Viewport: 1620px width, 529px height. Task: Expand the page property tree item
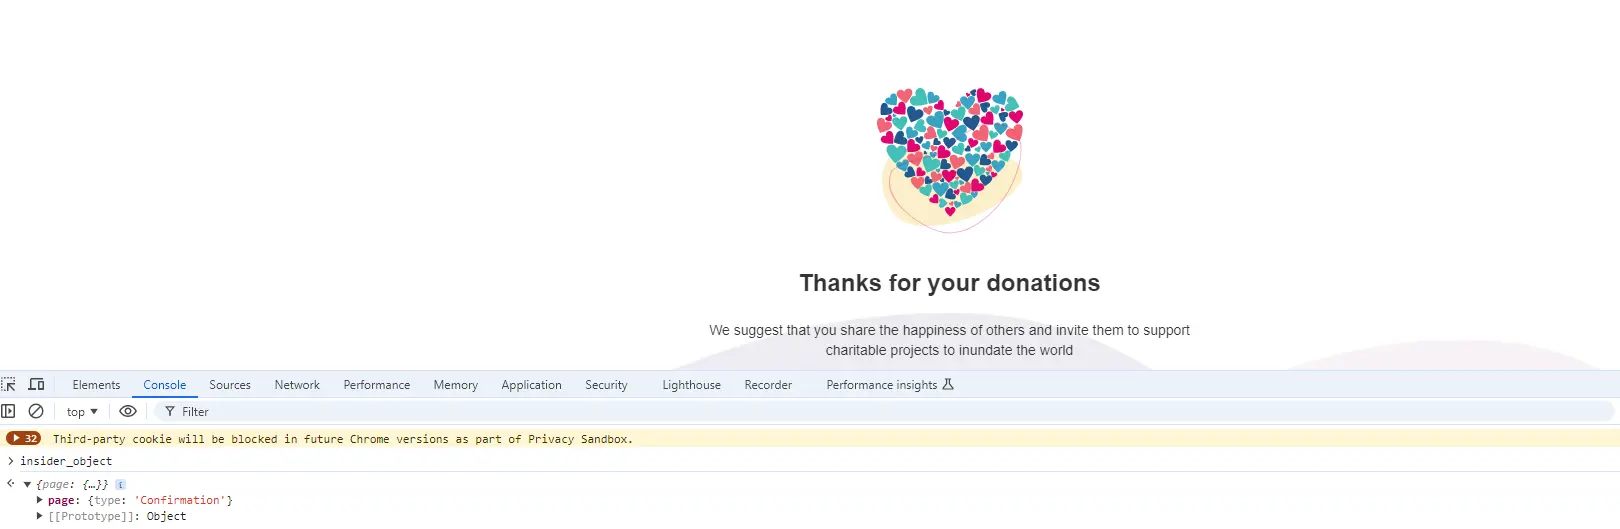(x=40, y=500)
